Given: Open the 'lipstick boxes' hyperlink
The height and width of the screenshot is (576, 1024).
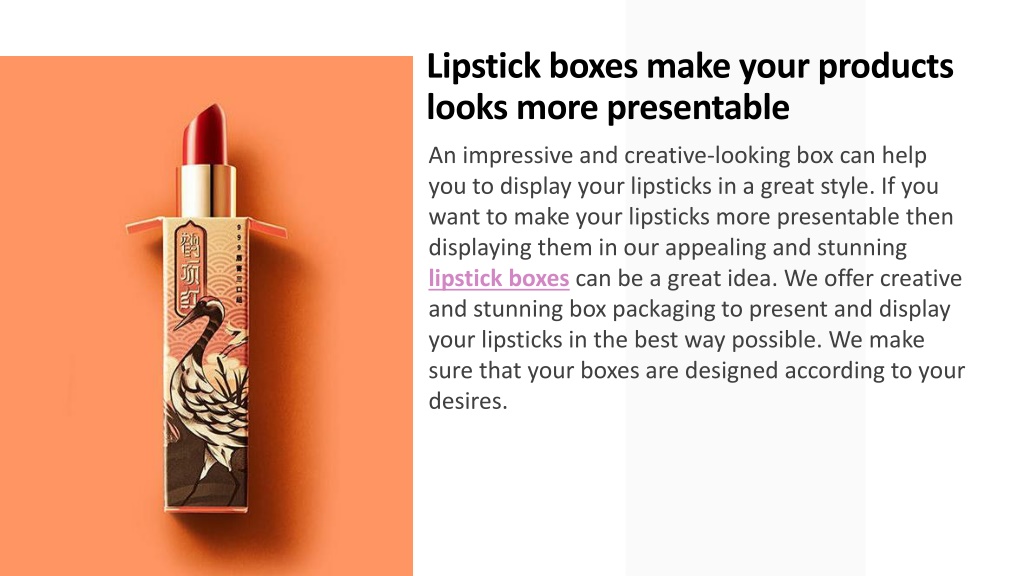Looking at the screenshot, I should click(498, 278).
